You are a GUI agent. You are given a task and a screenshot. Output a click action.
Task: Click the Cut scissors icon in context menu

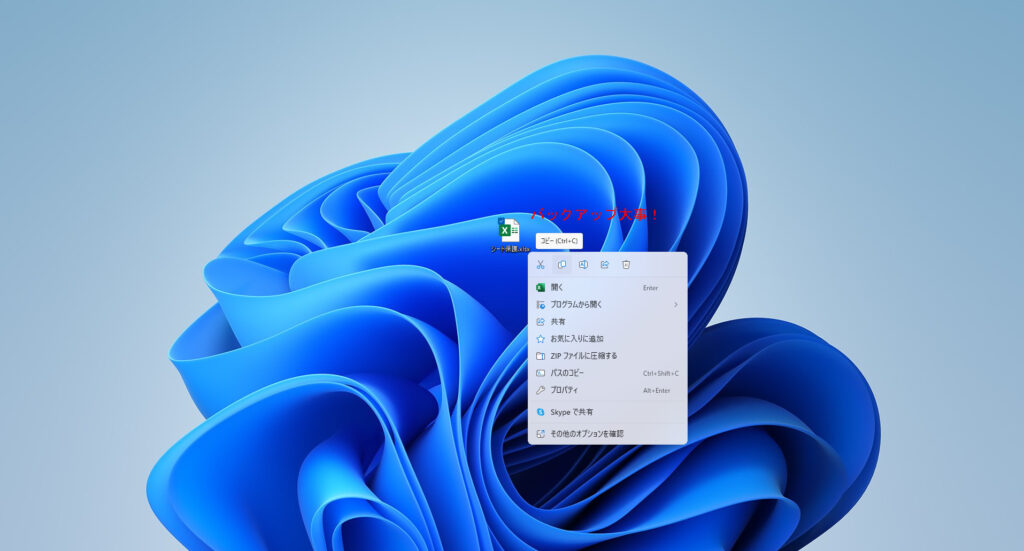(540, 264)
